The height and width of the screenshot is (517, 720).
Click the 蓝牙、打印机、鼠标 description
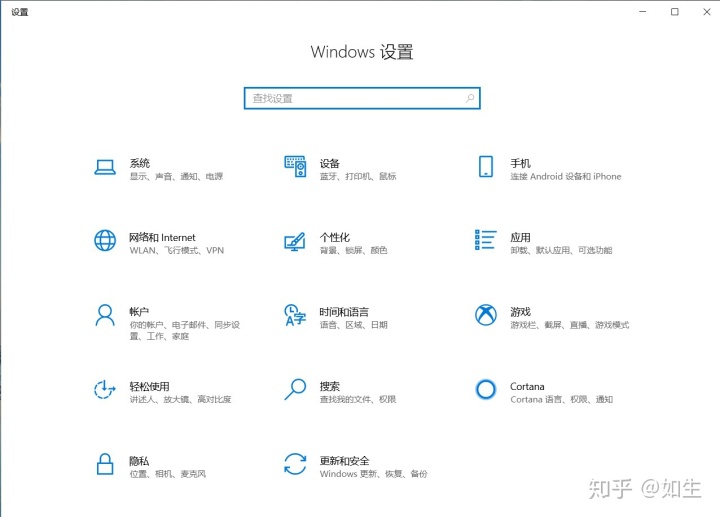[x=358, y=176]
